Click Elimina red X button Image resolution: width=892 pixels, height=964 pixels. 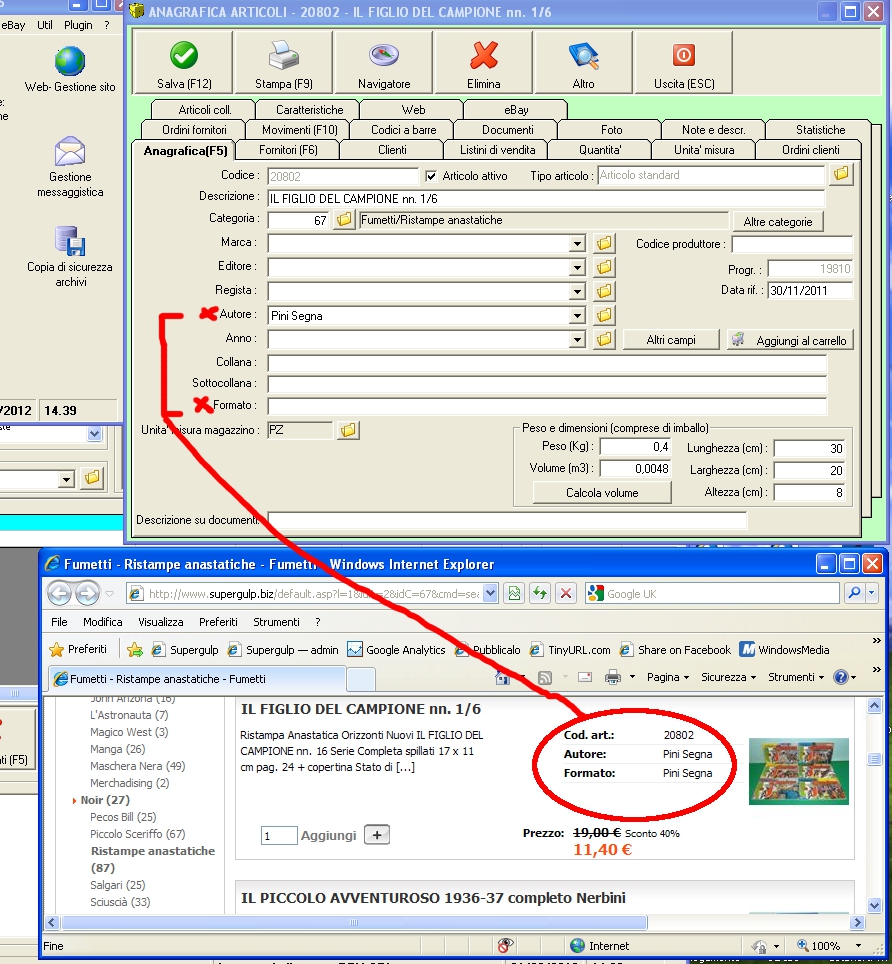484,63
